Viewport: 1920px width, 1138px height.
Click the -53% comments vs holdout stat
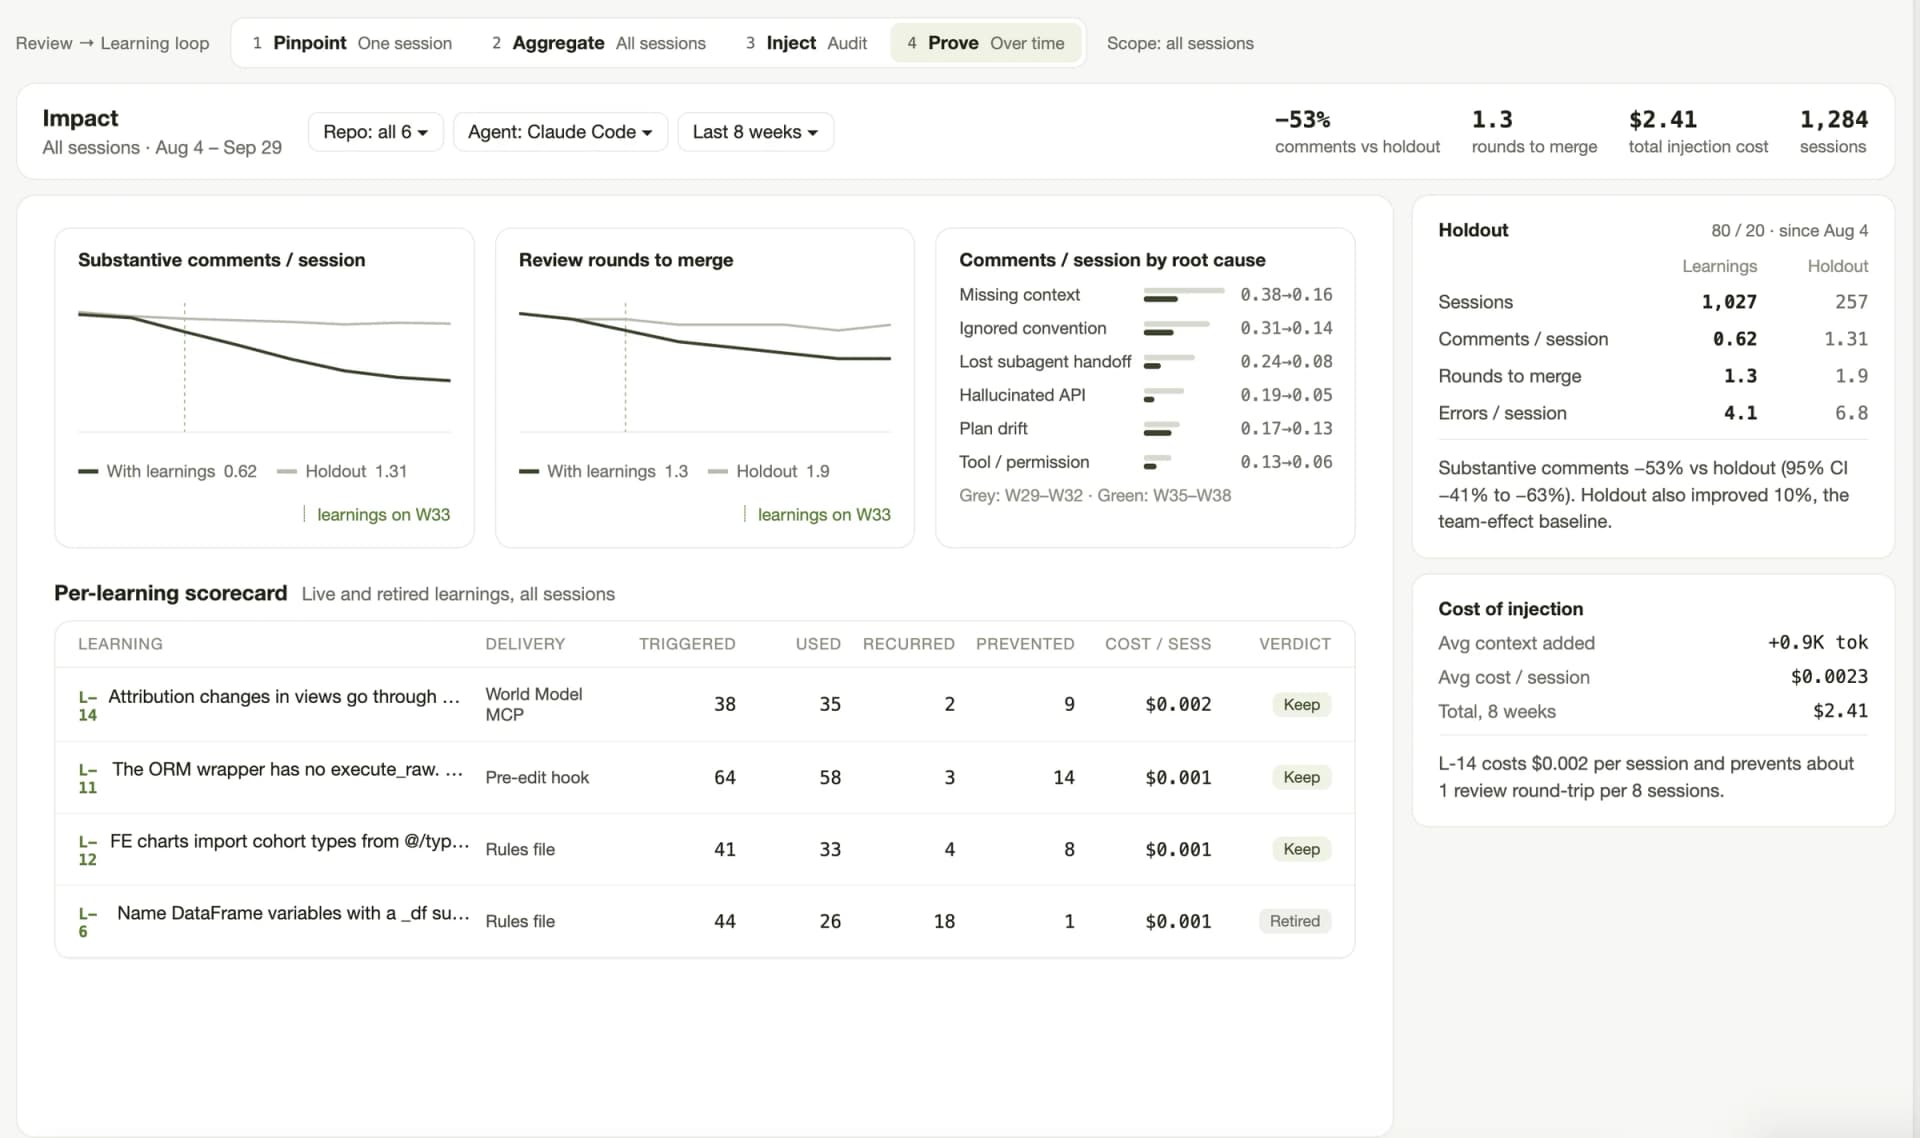[x=1357, y=132]
